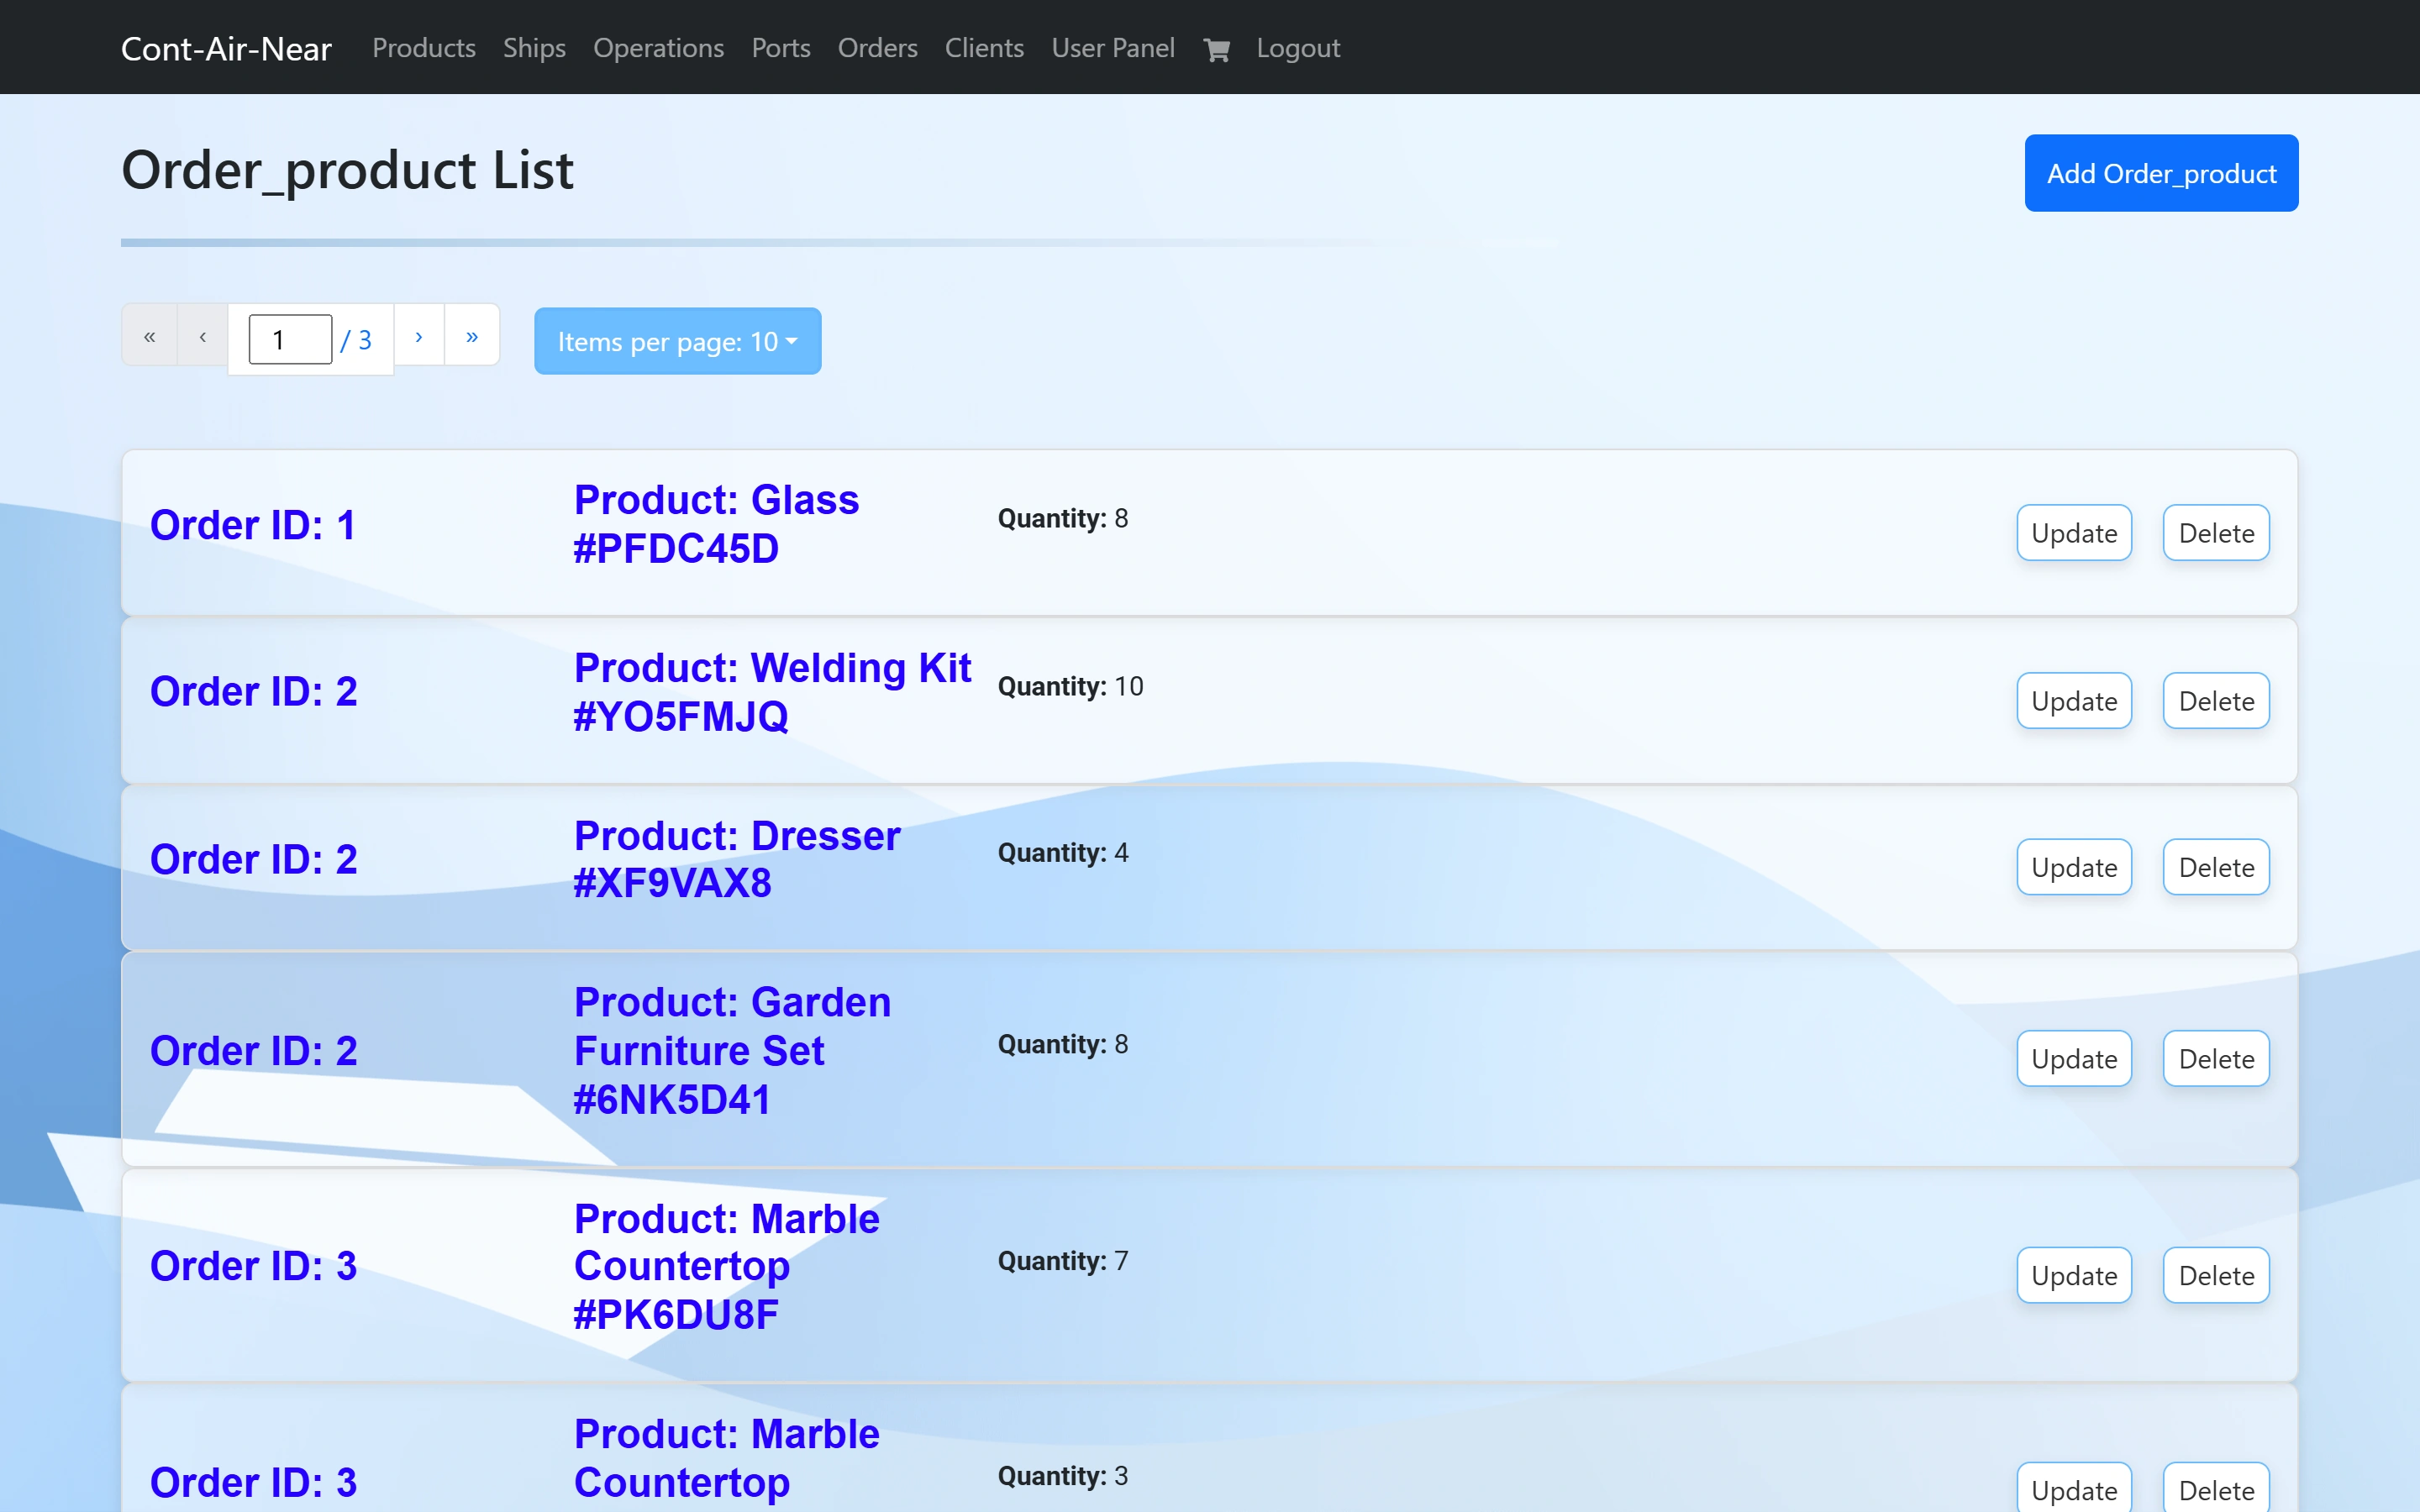Image resolution: width=2420 pixels, height=1512 pixels.
Task: Click Quantity: 4 text
Action: tap(1063, 853)
